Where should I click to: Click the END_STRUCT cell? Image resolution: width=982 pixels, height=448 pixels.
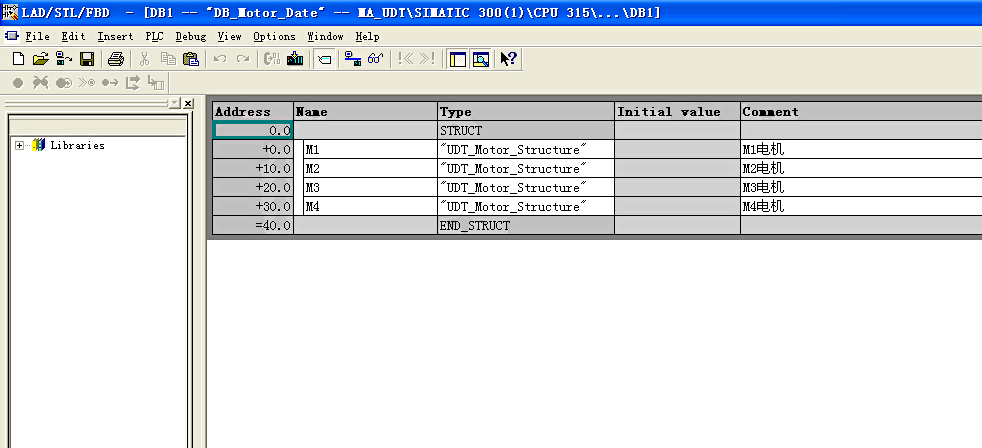pyautogui.click(x=525, y=226)
